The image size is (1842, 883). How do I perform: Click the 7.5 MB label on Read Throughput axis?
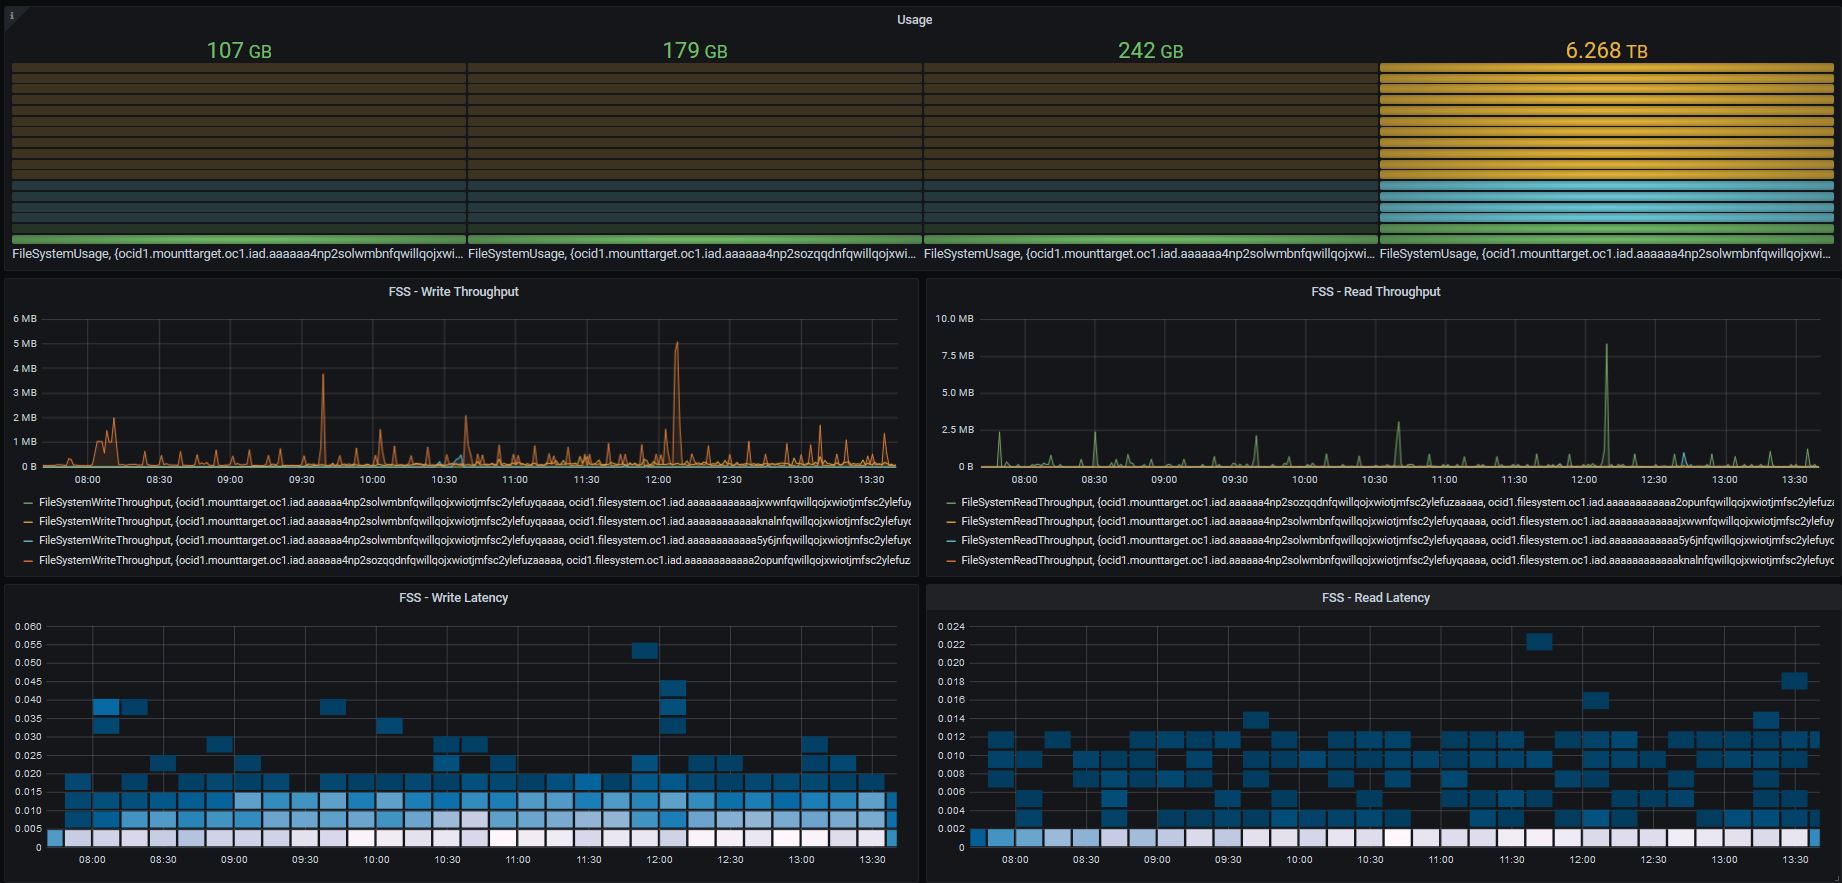tap(957, 356)
